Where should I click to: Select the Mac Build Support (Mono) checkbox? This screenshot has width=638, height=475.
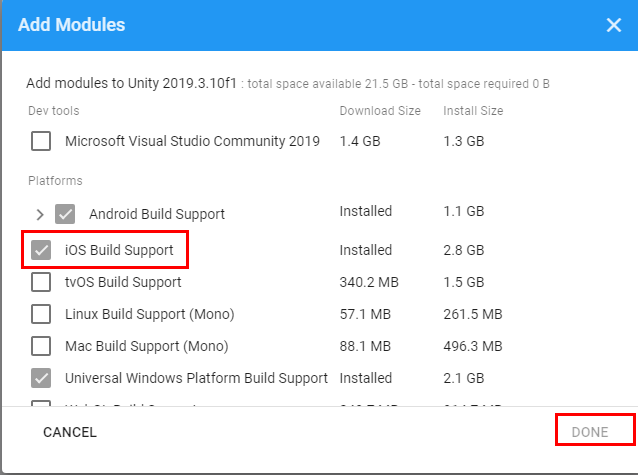[x=41, y=347]
